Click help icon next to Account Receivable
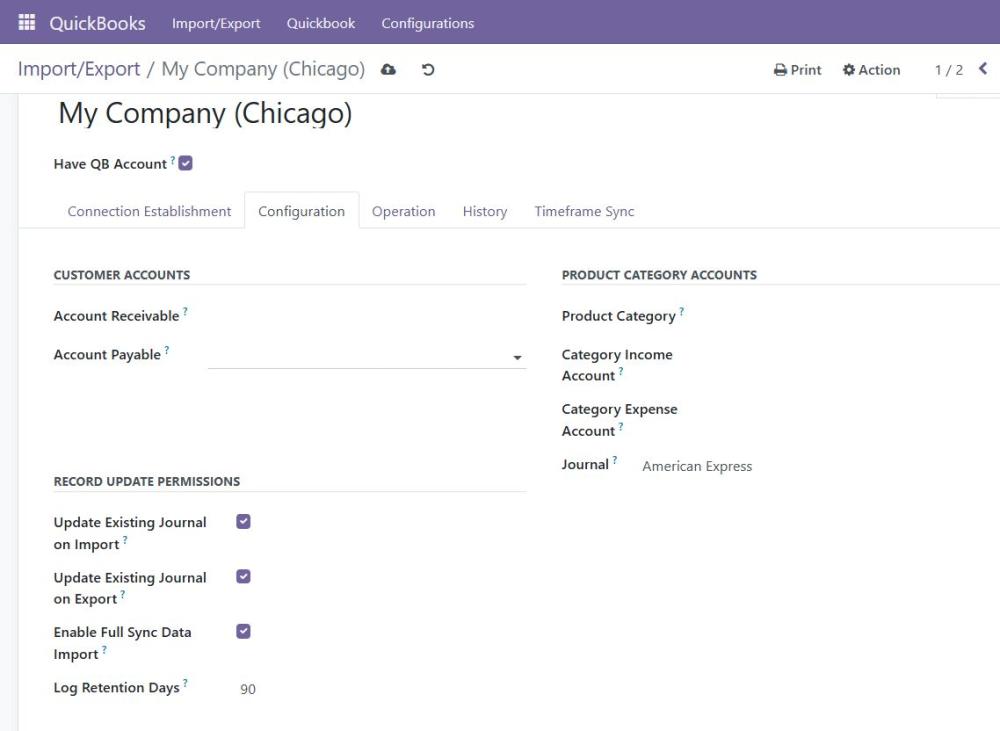 185,311
